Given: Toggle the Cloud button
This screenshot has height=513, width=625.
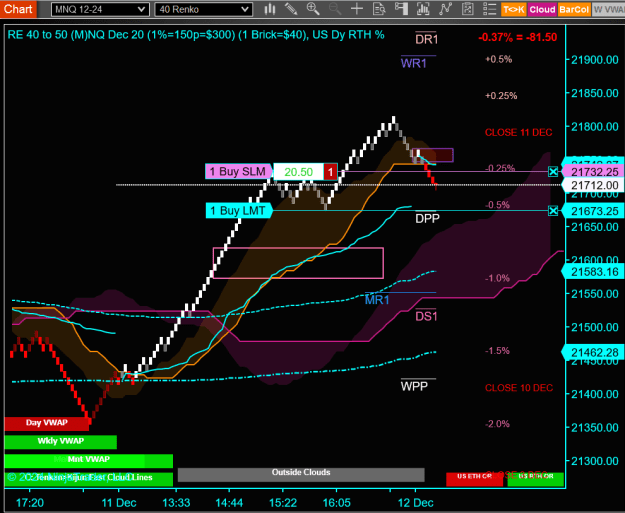Looking at the screenshot, I should (542, 10).
